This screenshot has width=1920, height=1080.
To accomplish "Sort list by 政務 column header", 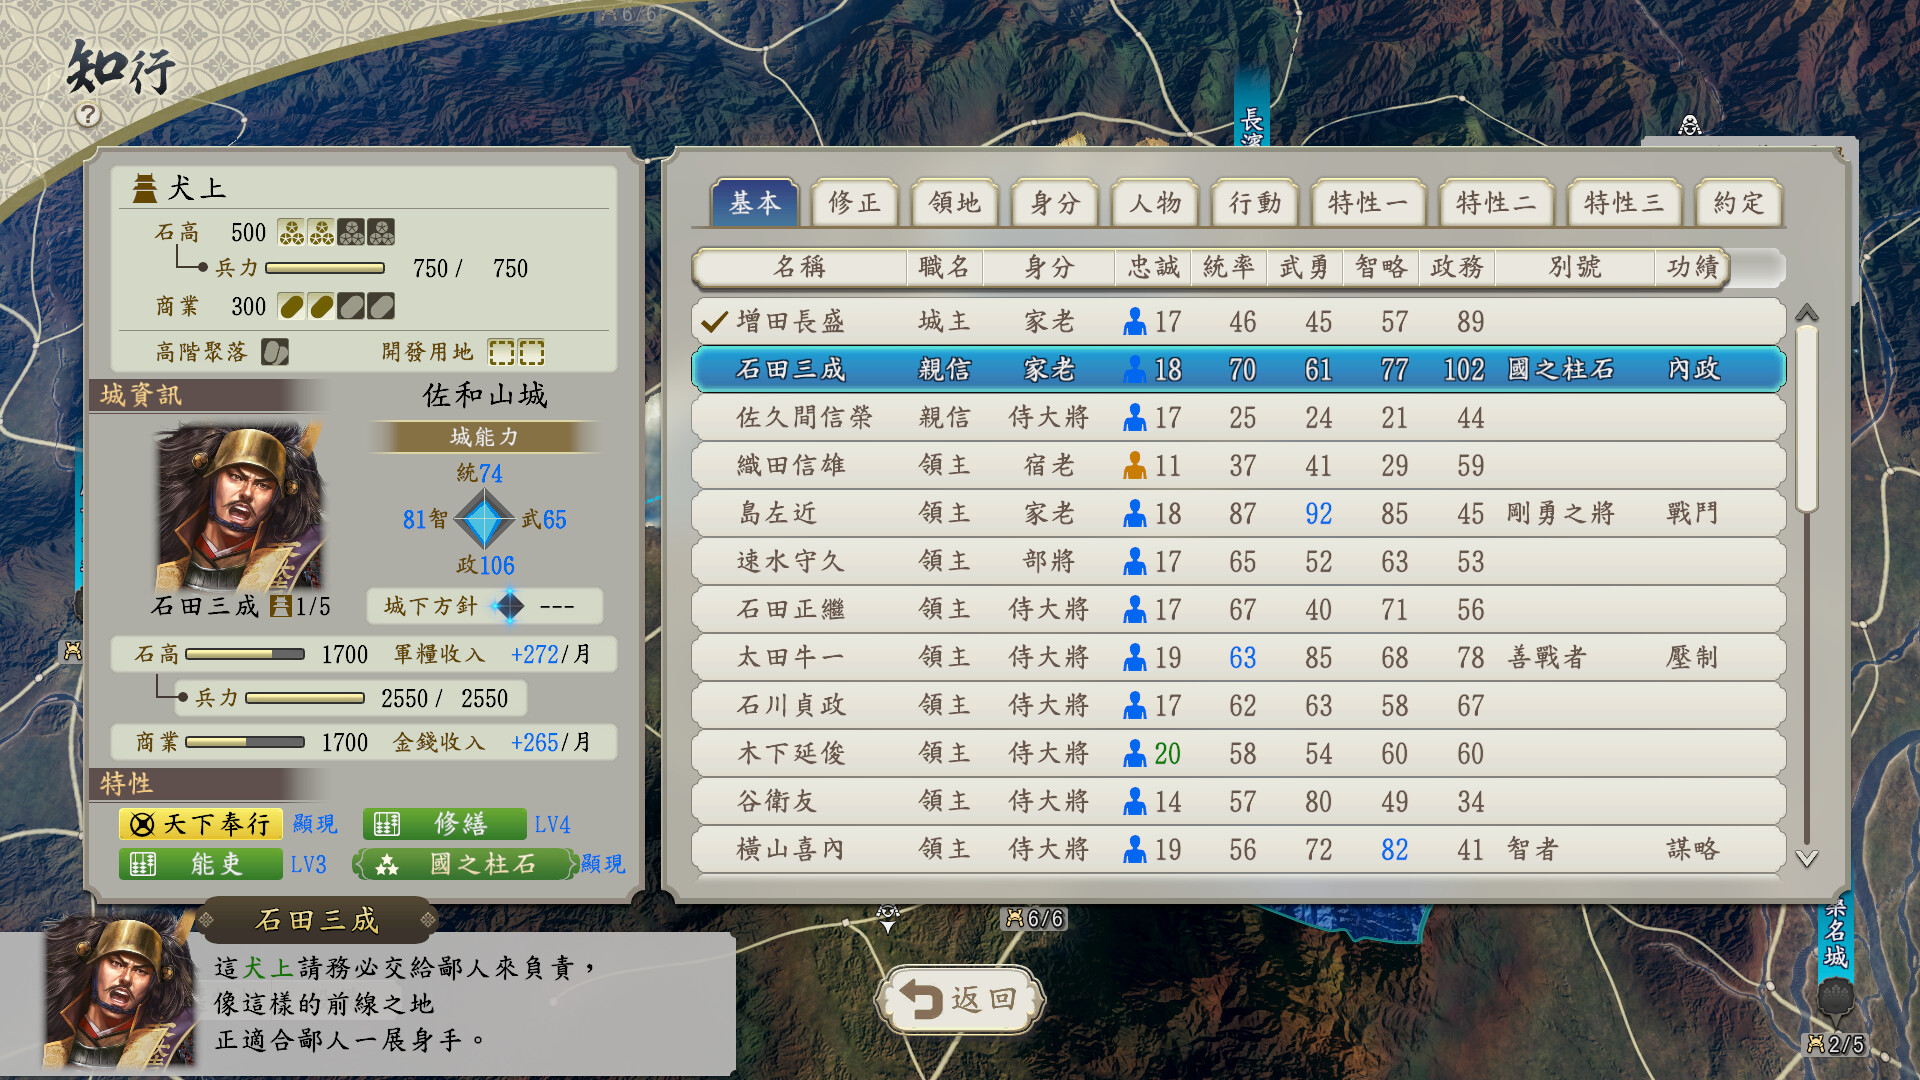I will 1456,267.
